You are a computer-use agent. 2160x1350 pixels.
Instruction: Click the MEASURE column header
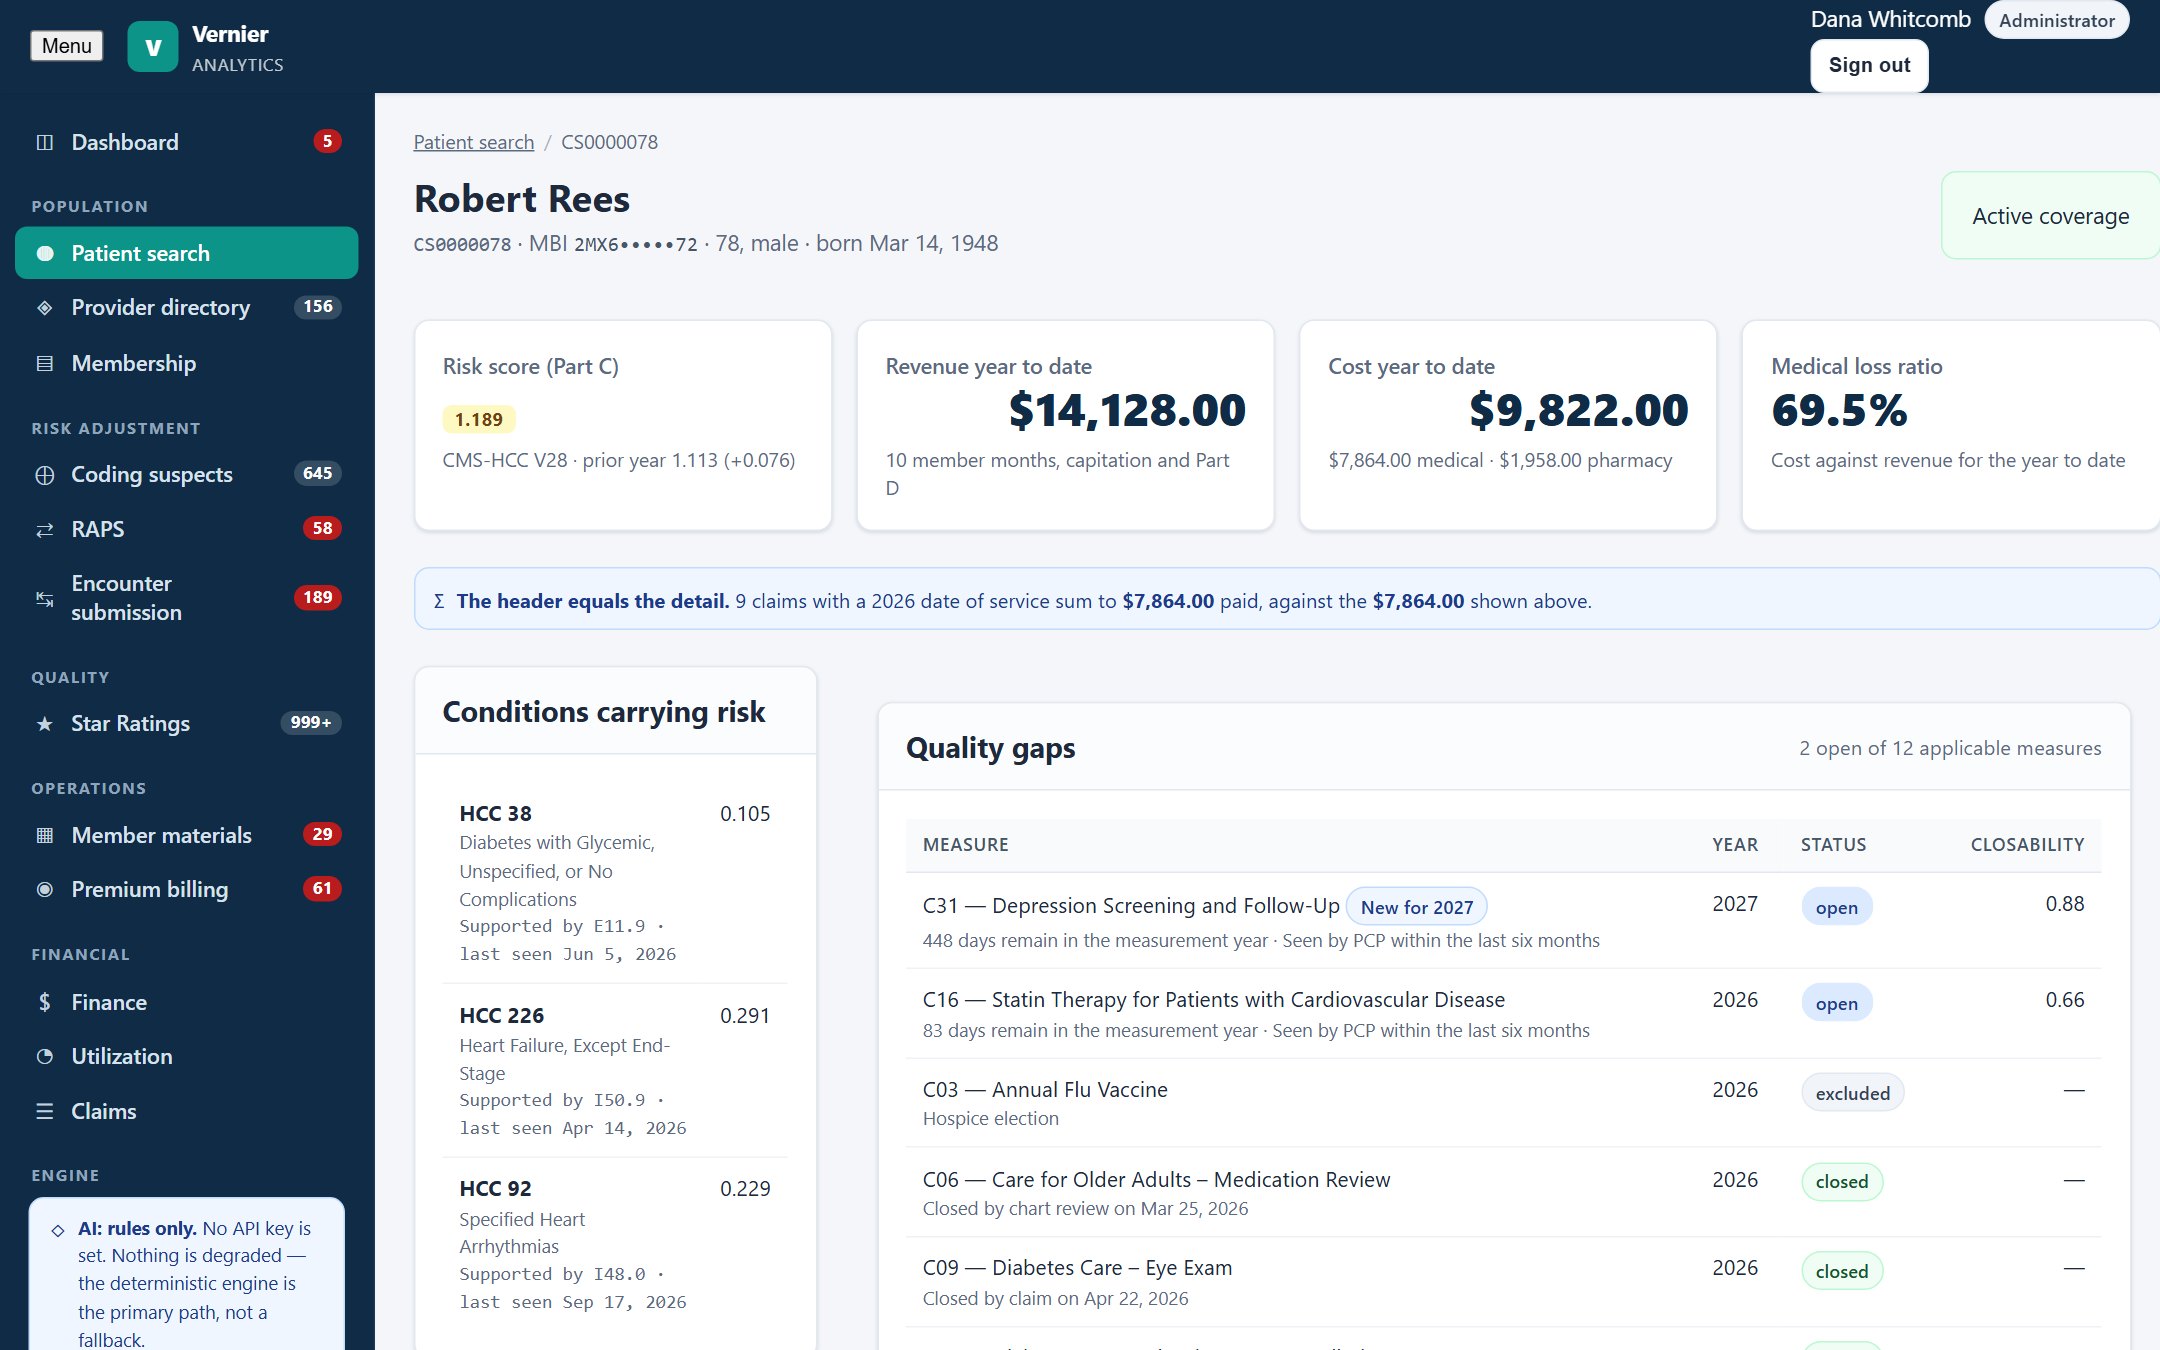pos(965,845)
